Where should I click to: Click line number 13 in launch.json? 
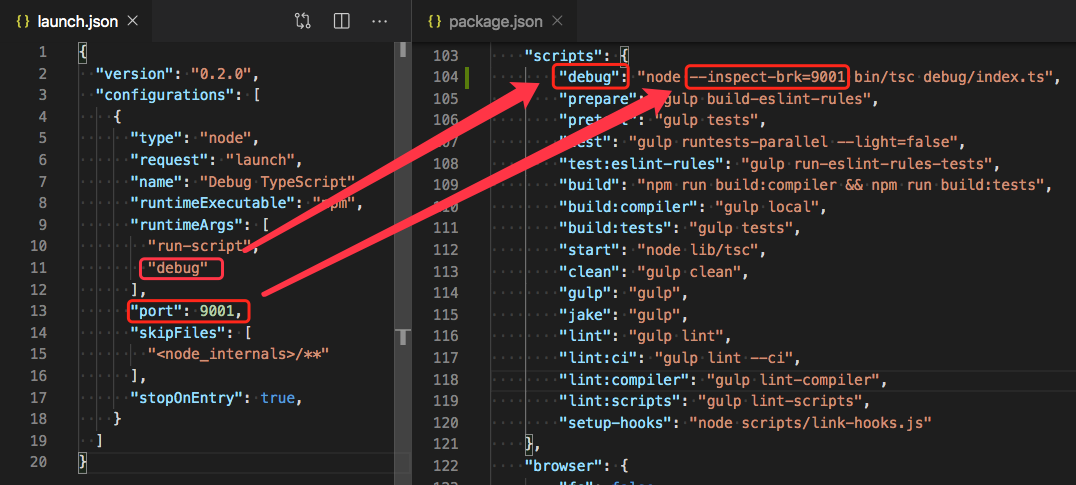[41, 312]
